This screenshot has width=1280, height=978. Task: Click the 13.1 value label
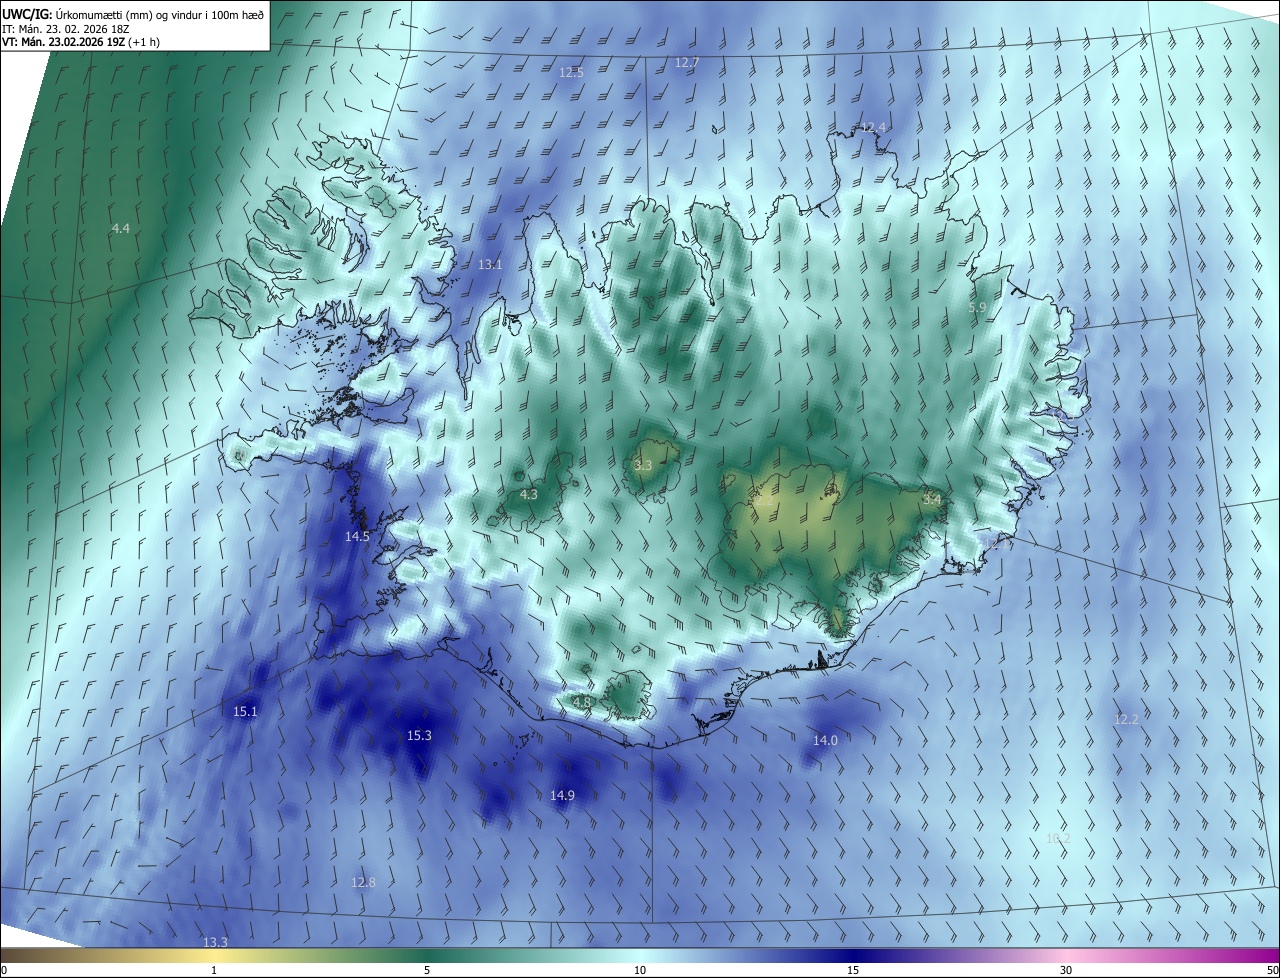490,265
